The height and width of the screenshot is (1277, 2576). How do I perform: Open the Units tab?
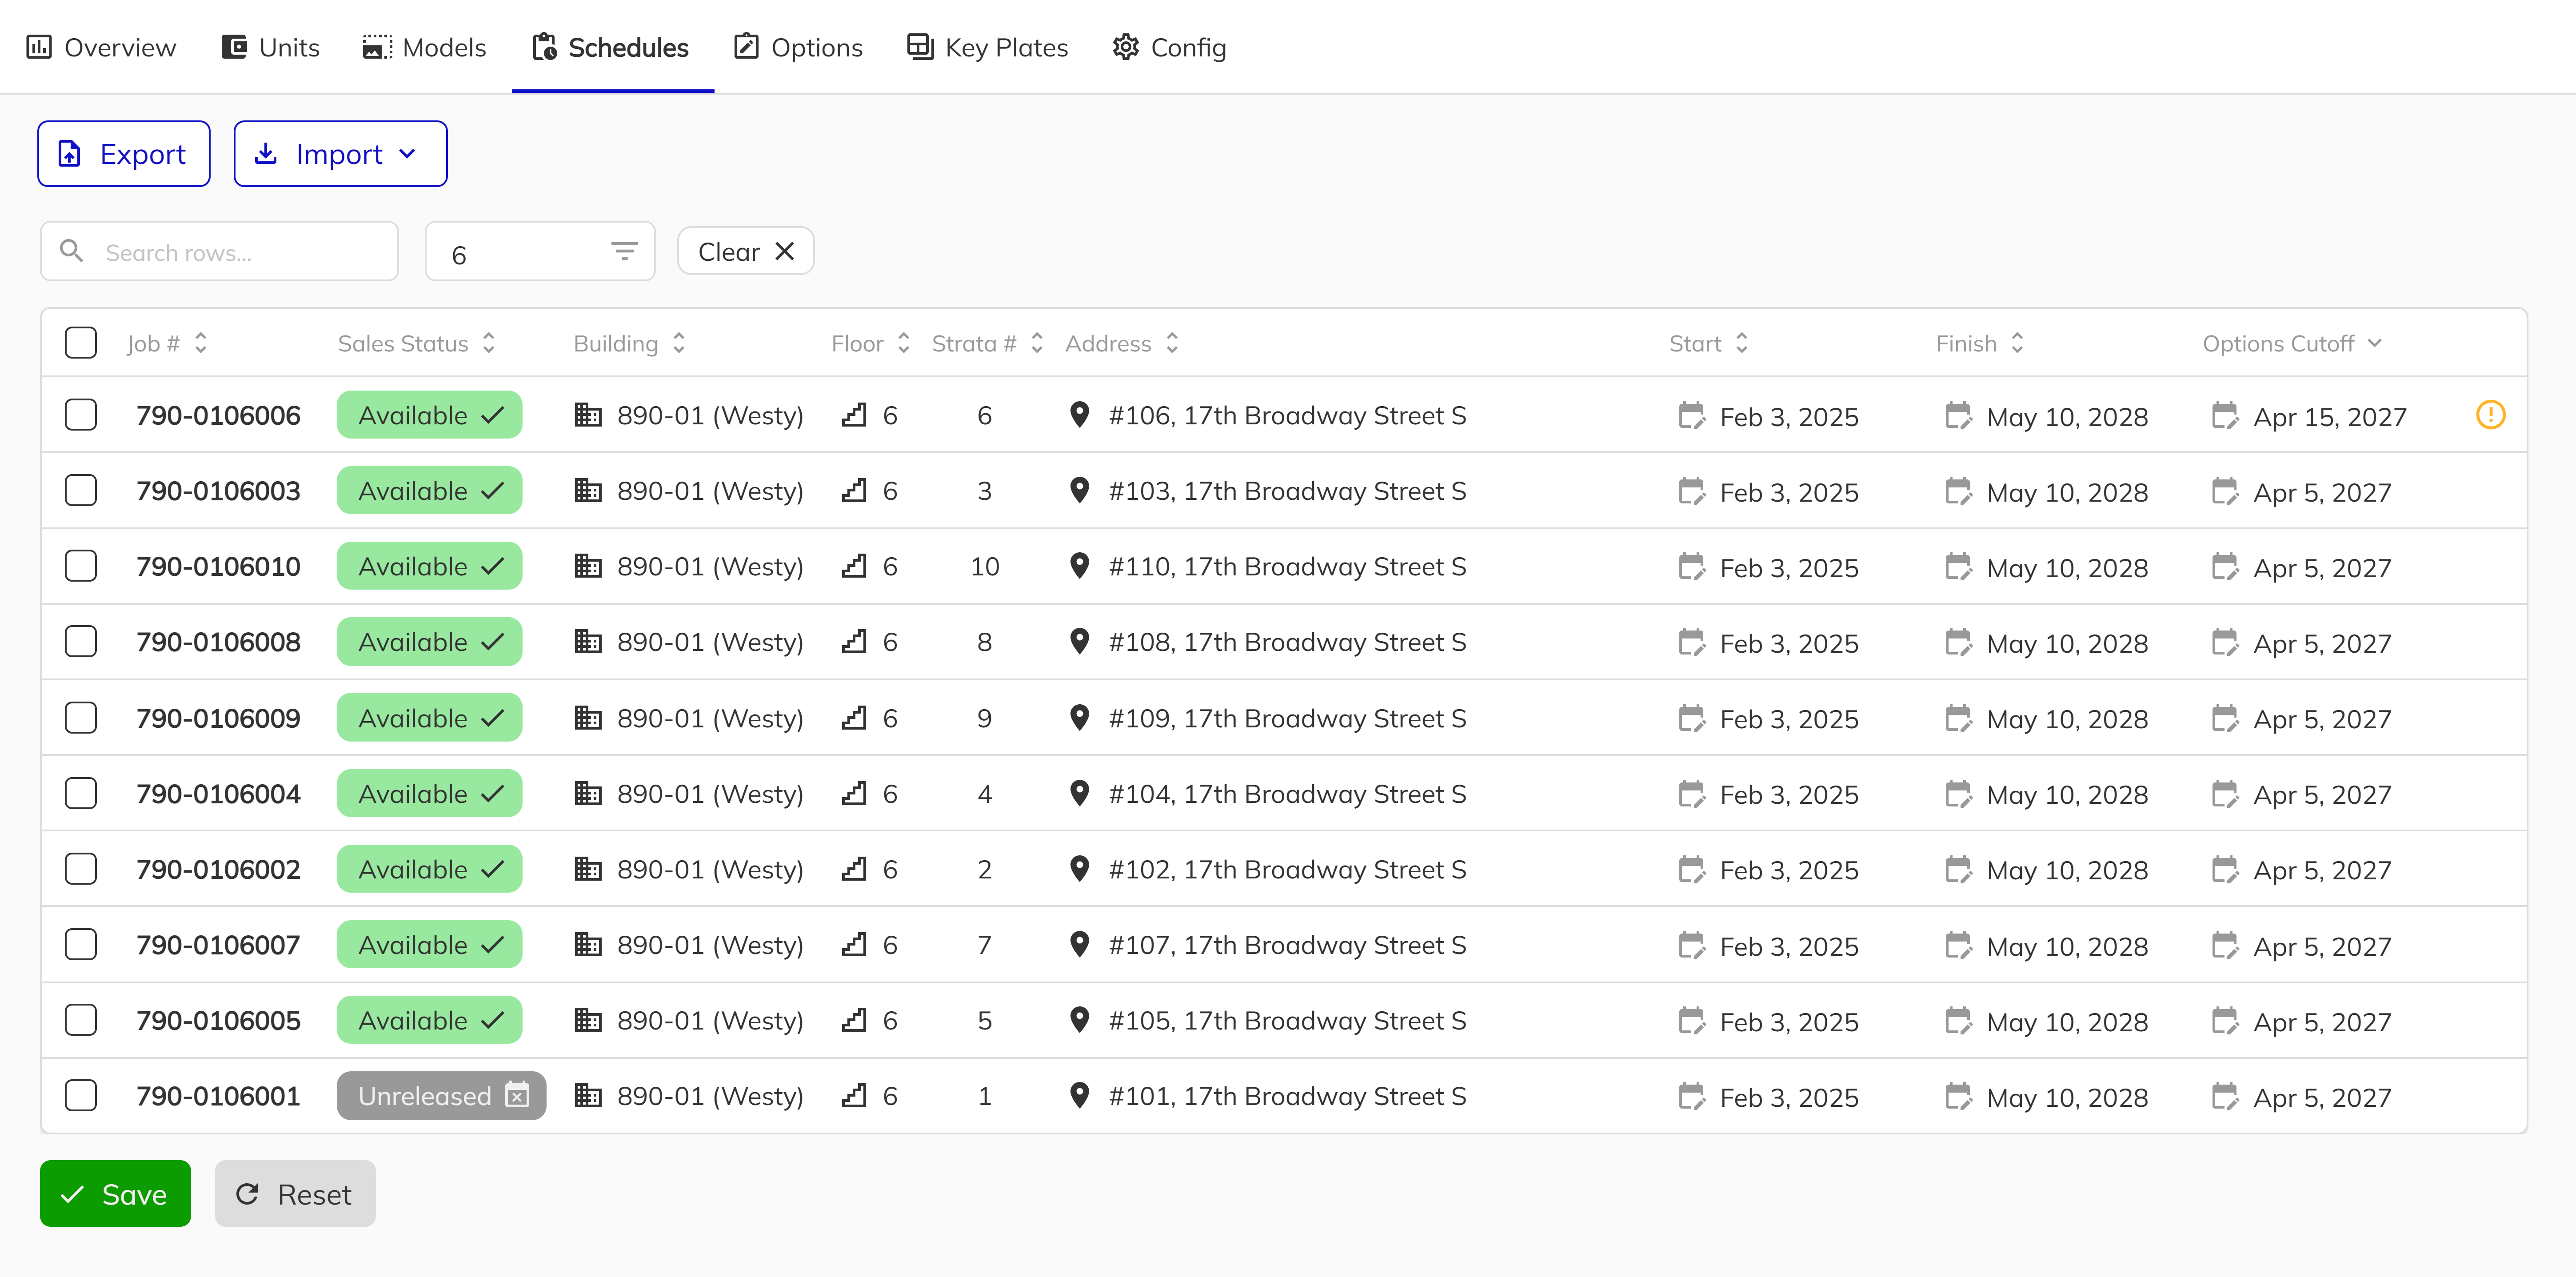(x=270, y=47)
